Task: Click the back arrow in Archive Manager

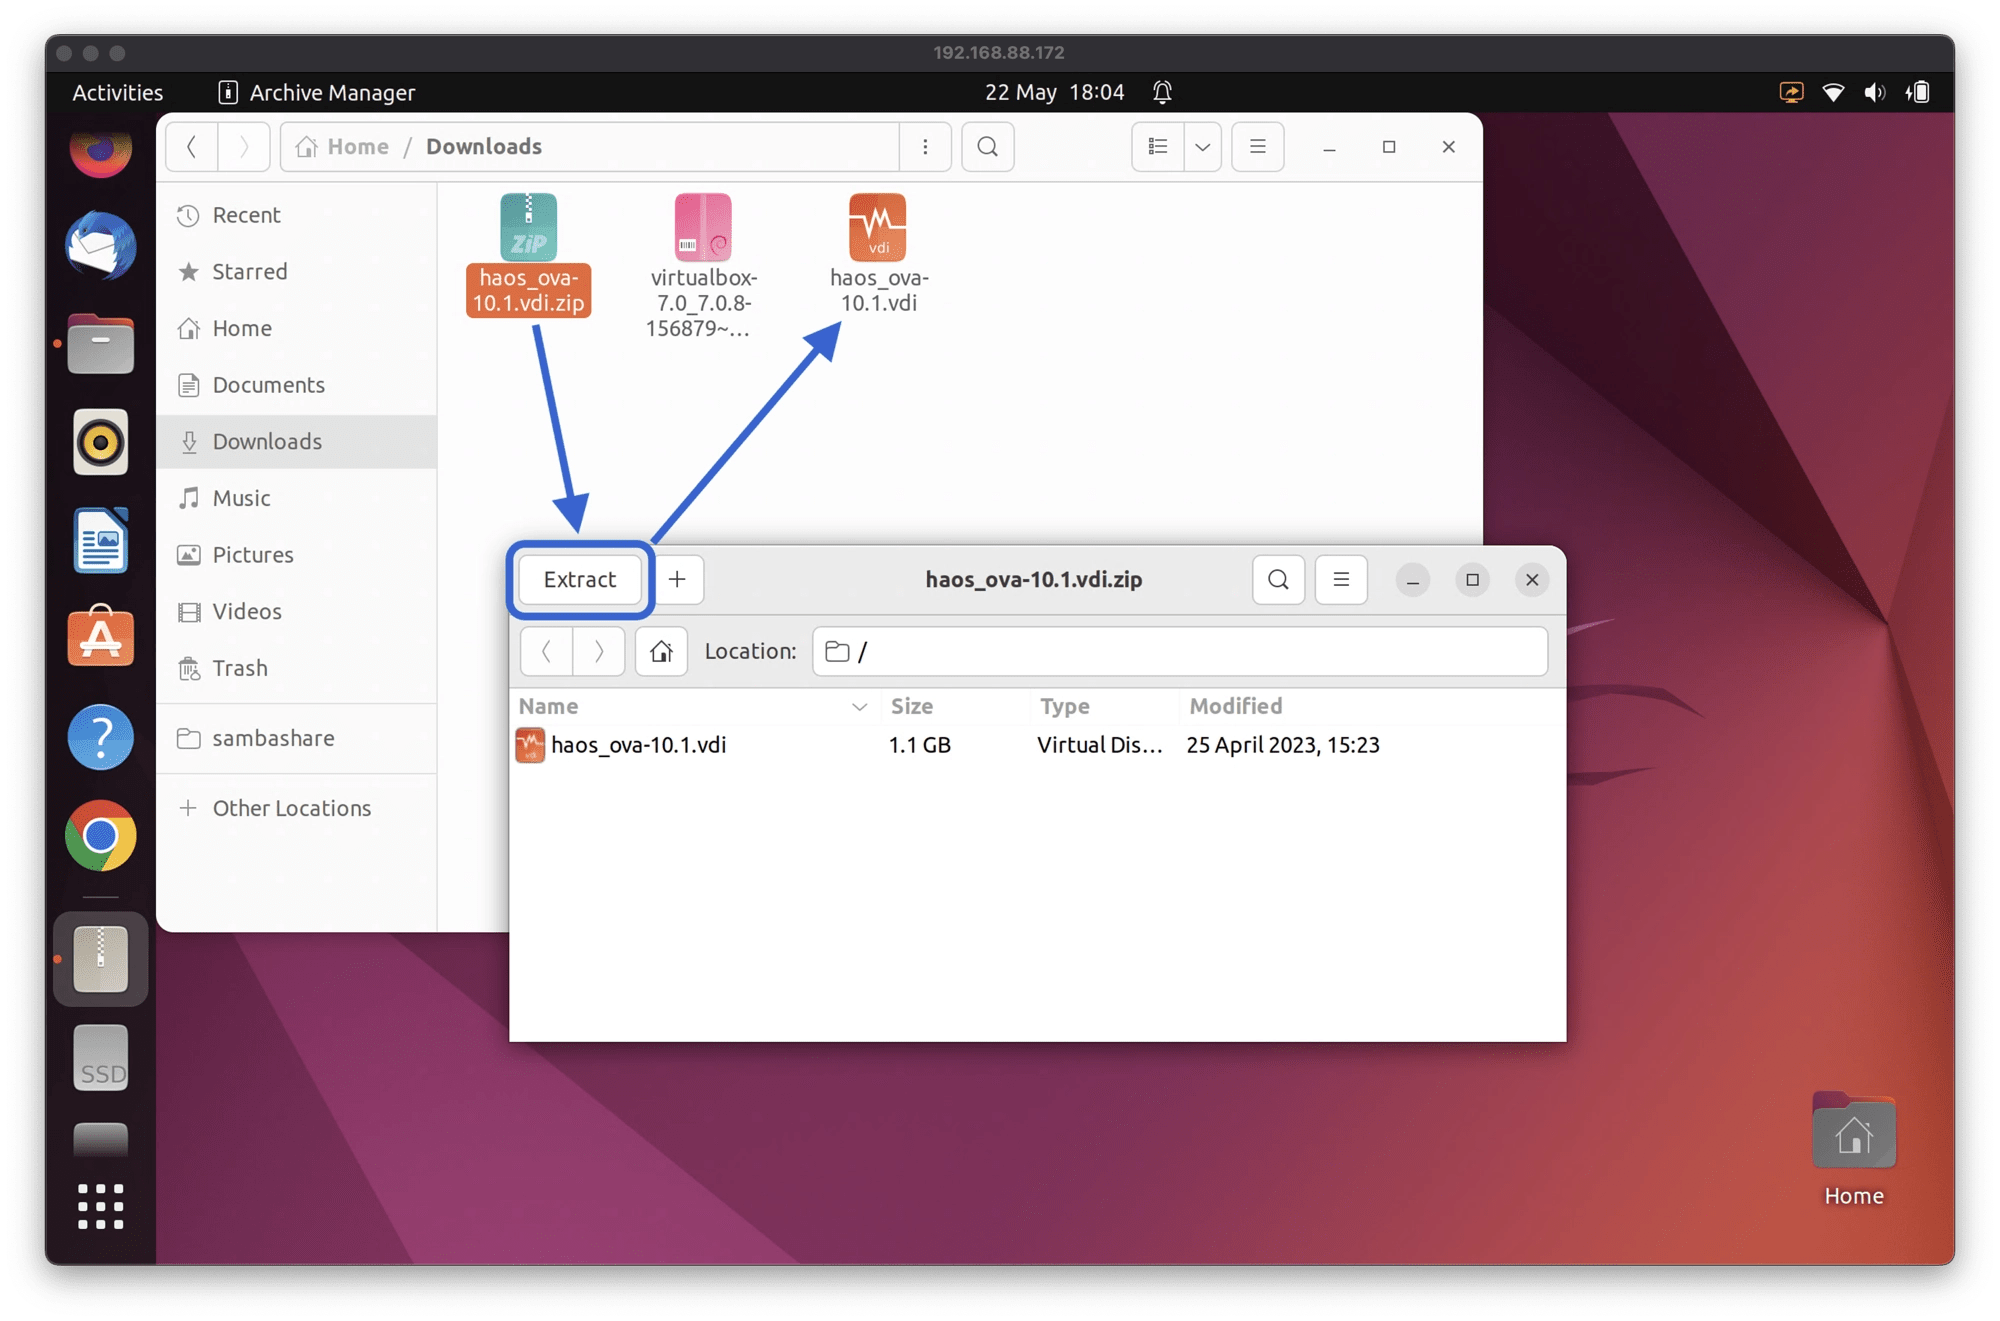Action: tap(546, 651)
